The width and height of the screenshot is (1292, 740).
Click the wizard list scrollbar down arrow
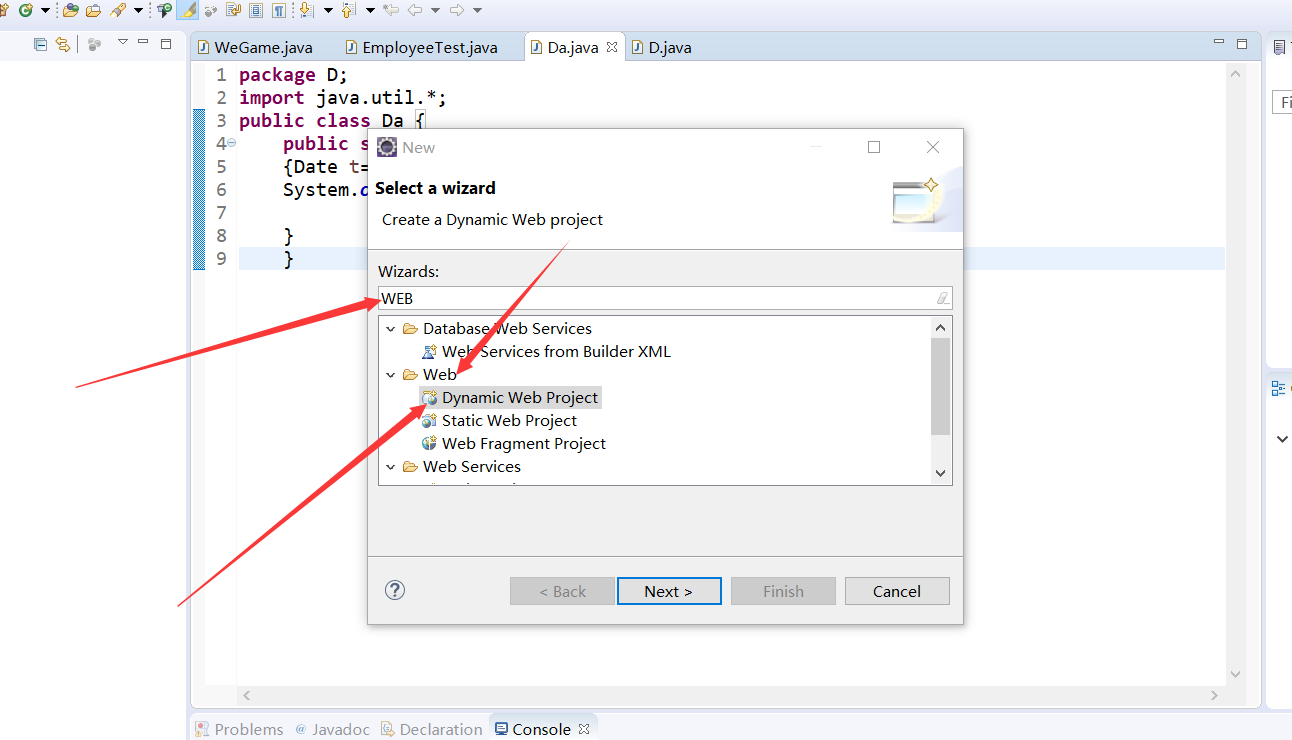click(x=940, y=473)
